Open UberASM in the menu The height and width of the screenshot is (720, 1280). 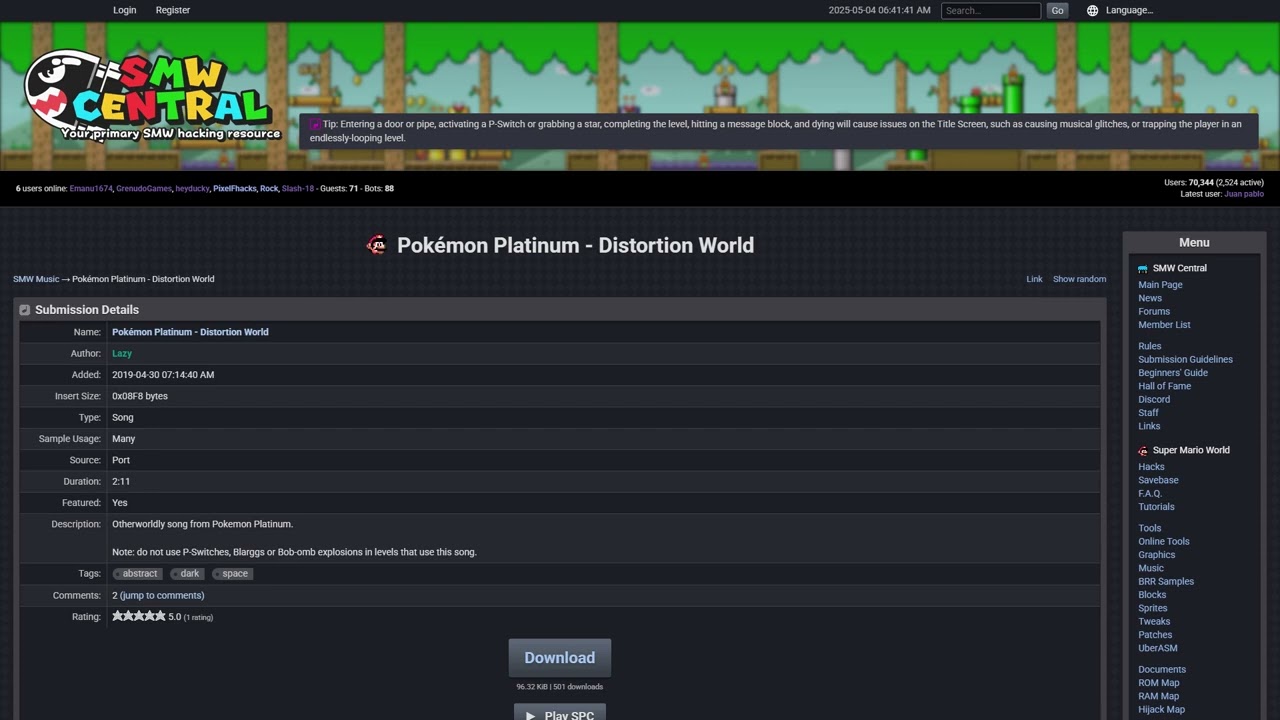(x=1158, y=648)
